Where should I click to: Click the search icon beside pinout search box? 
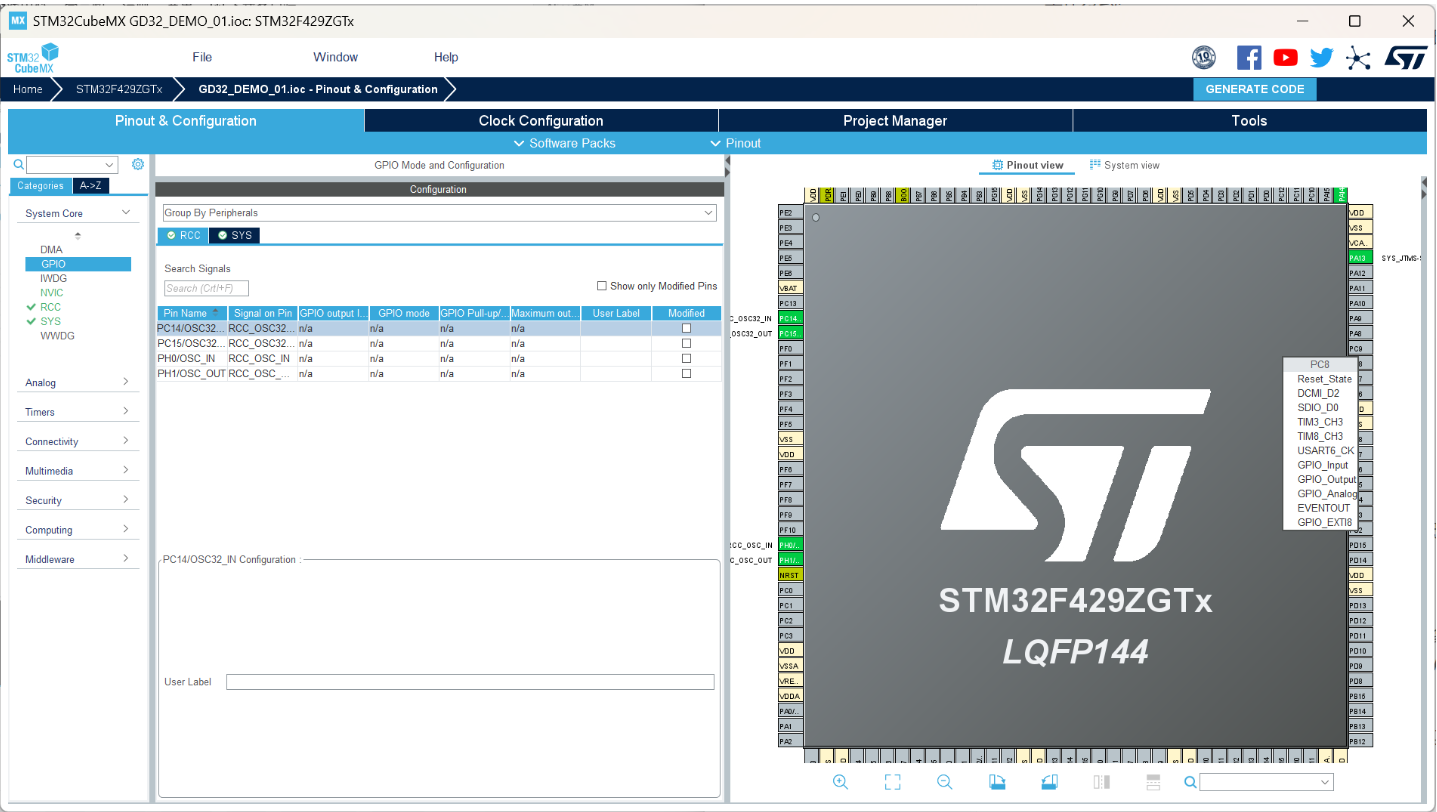1190,782
